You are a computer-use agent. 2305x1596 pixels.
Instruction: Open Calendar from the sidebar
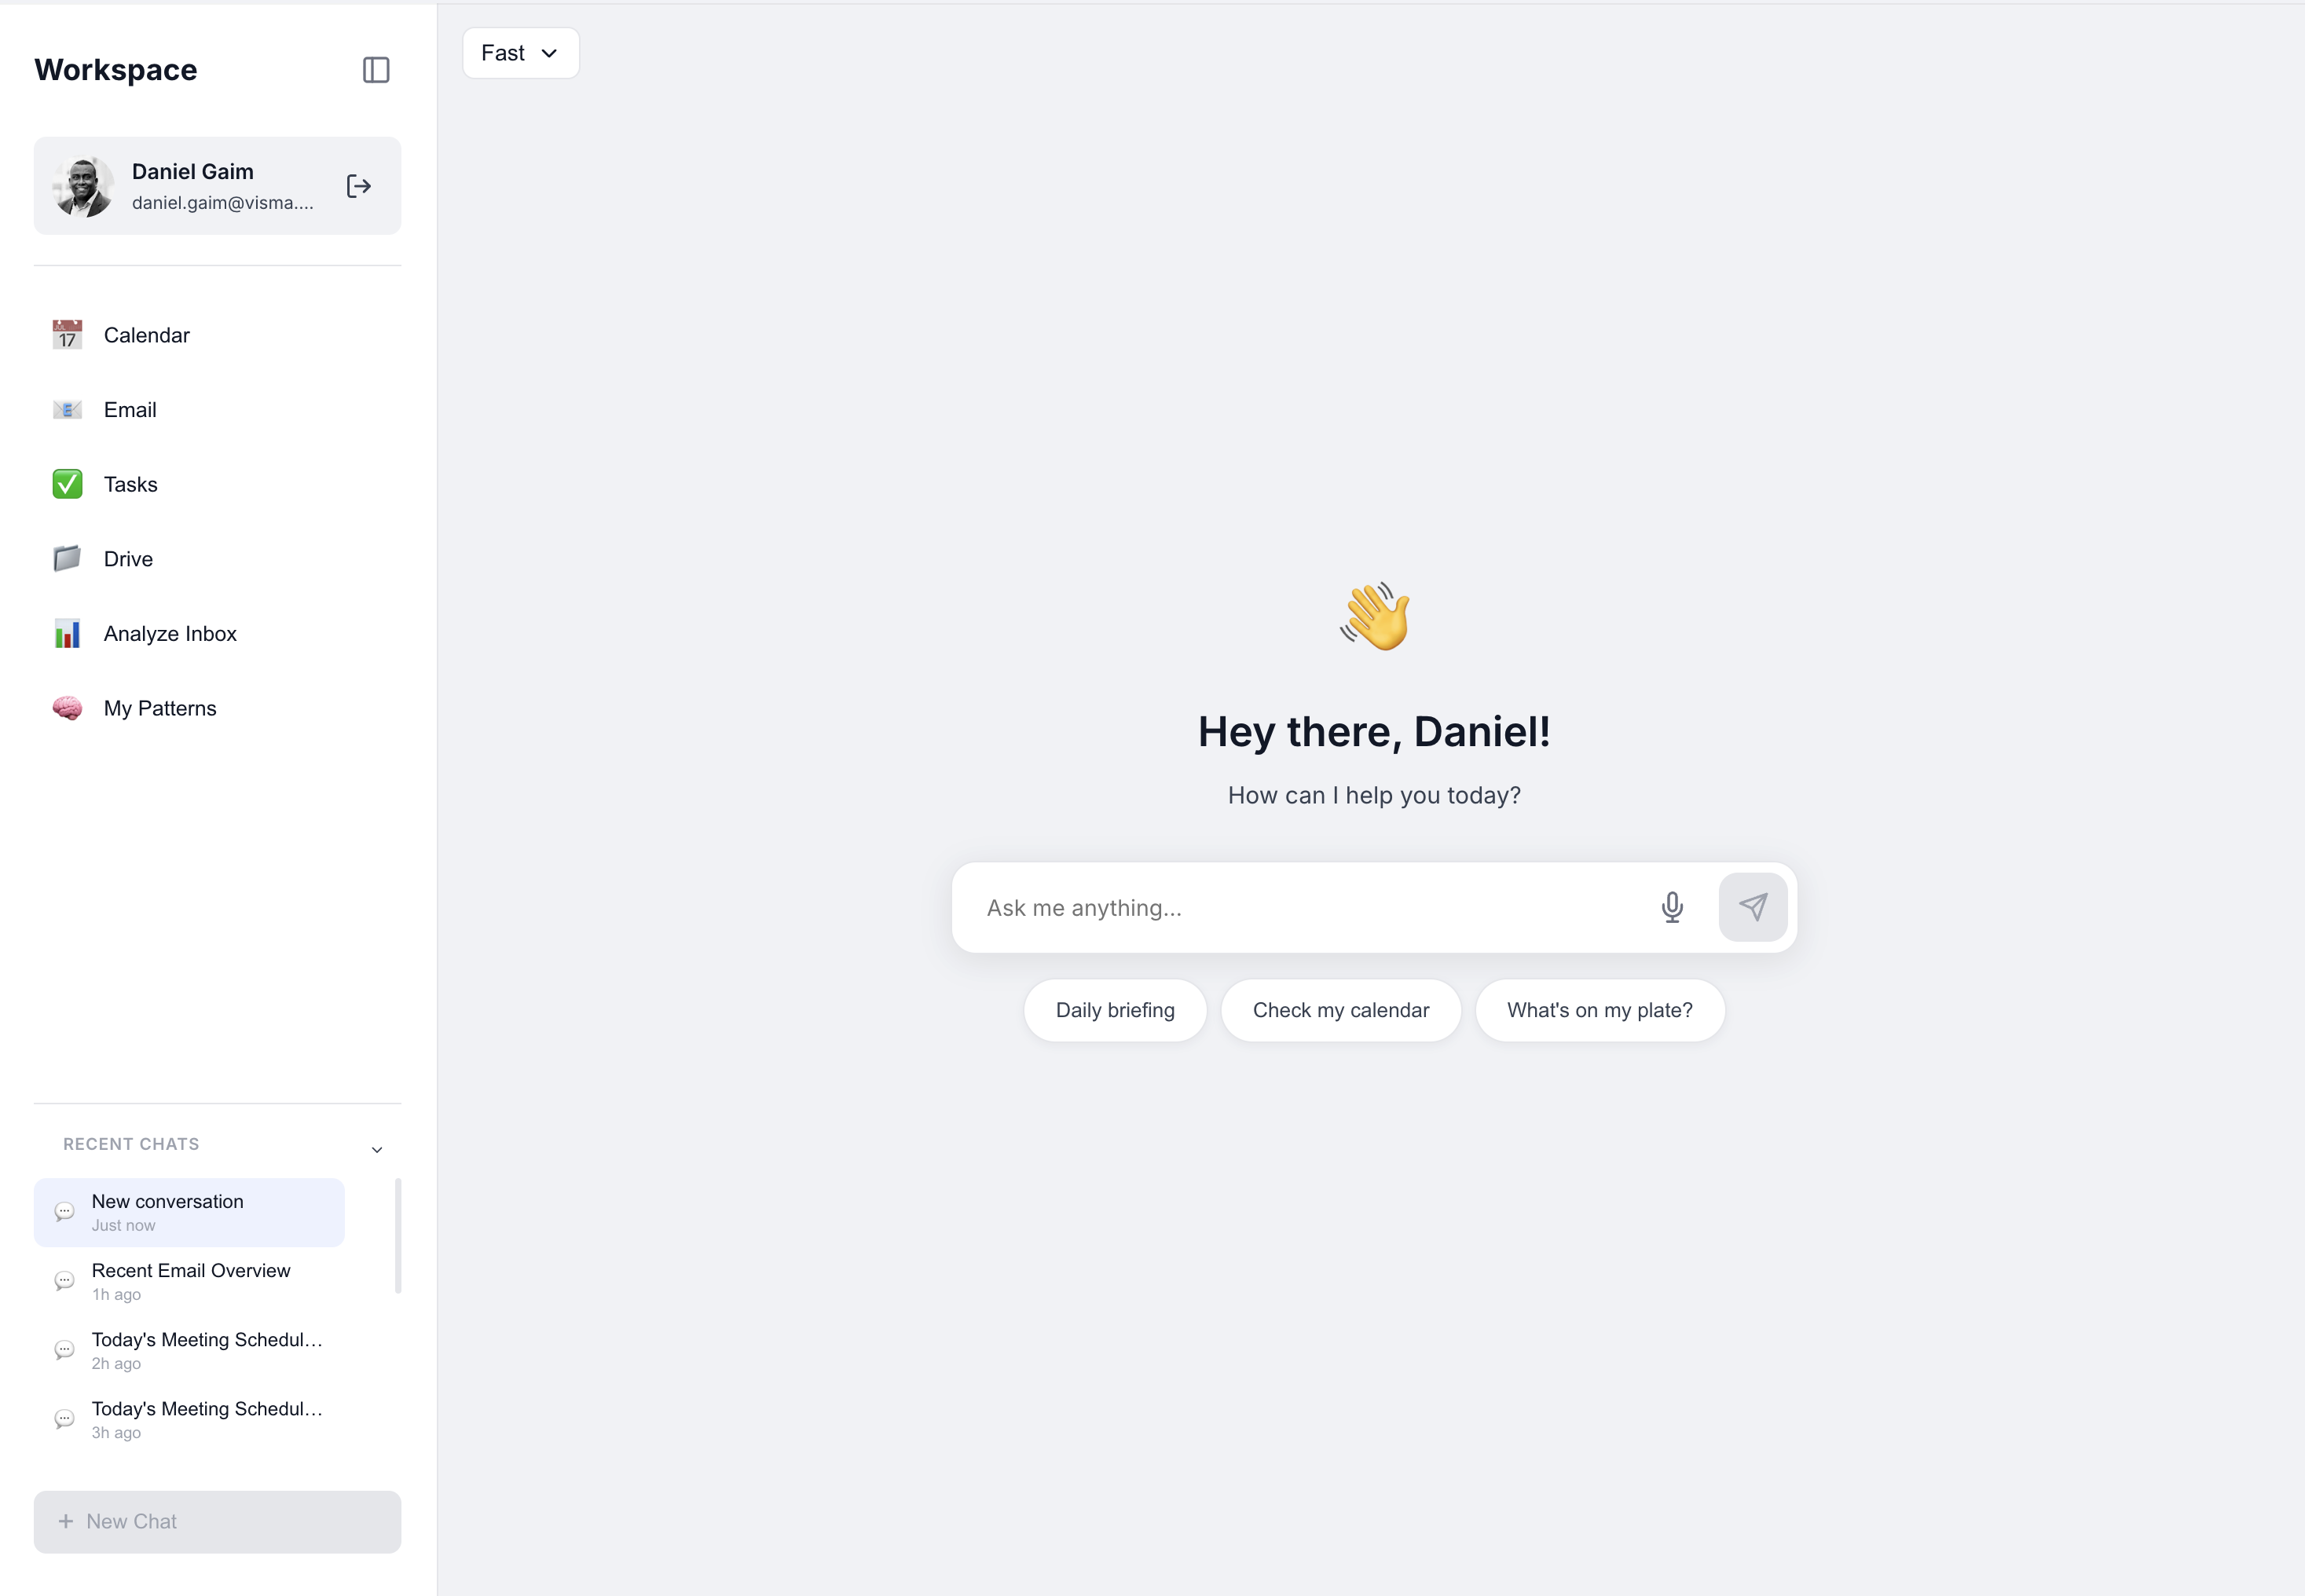pyautogui.click(x=146, y=335)
